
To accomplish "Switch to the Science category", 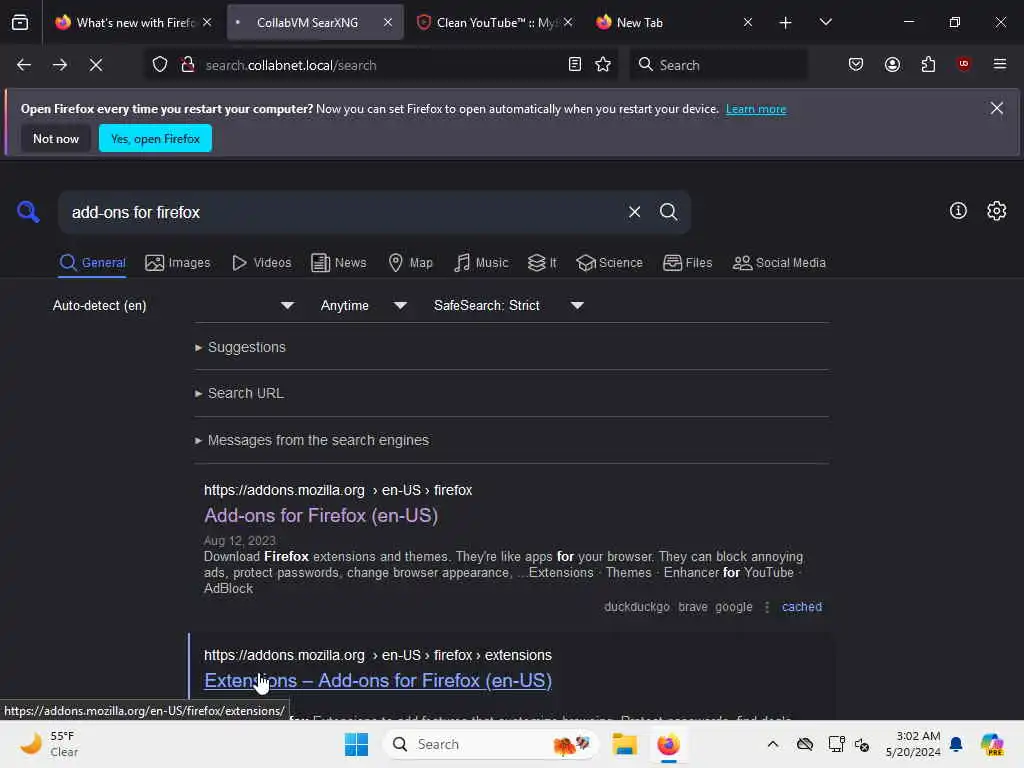I will click(609, 263).
